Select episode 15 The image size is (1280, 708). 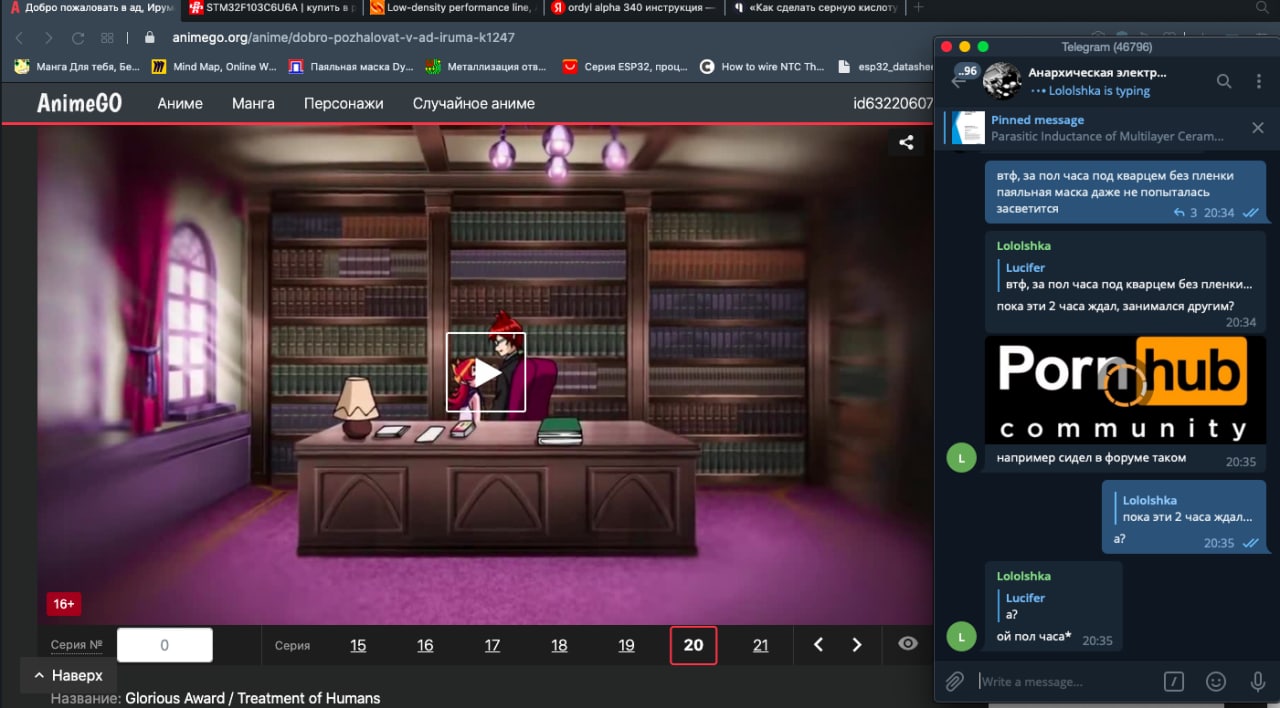pos(358,646)
